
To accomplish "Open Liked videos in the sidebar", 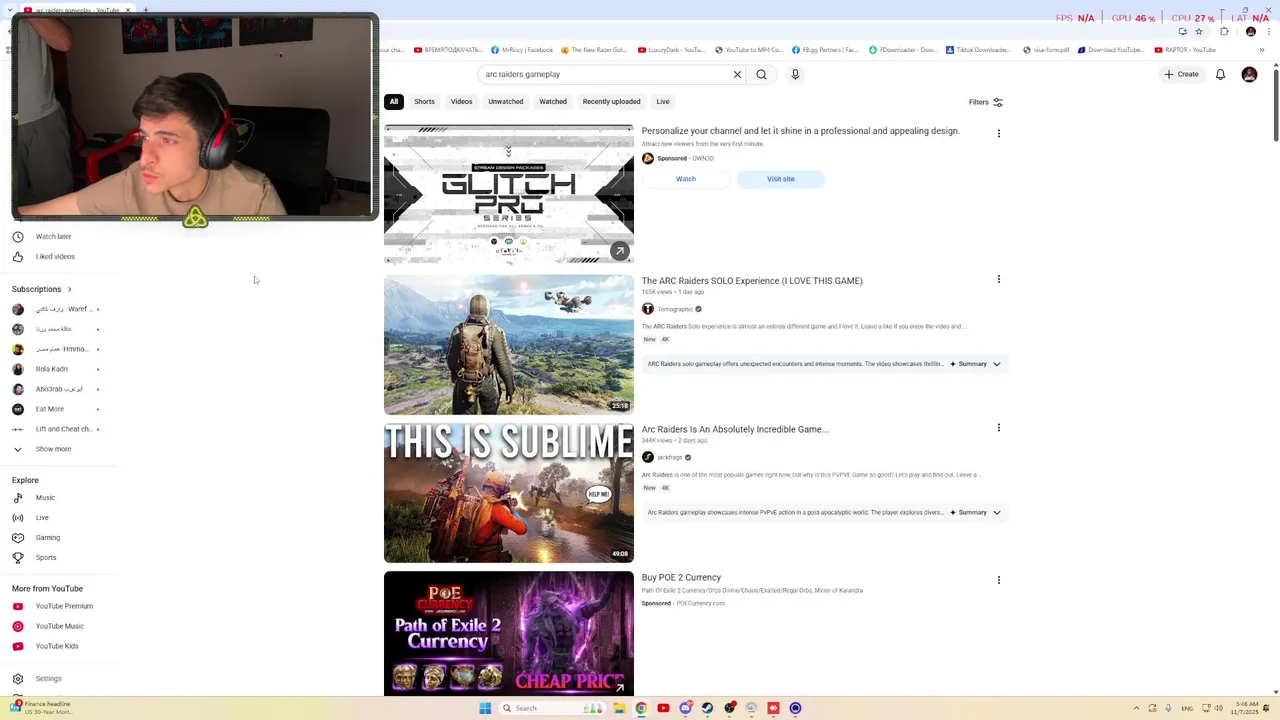I will [55, 257].
